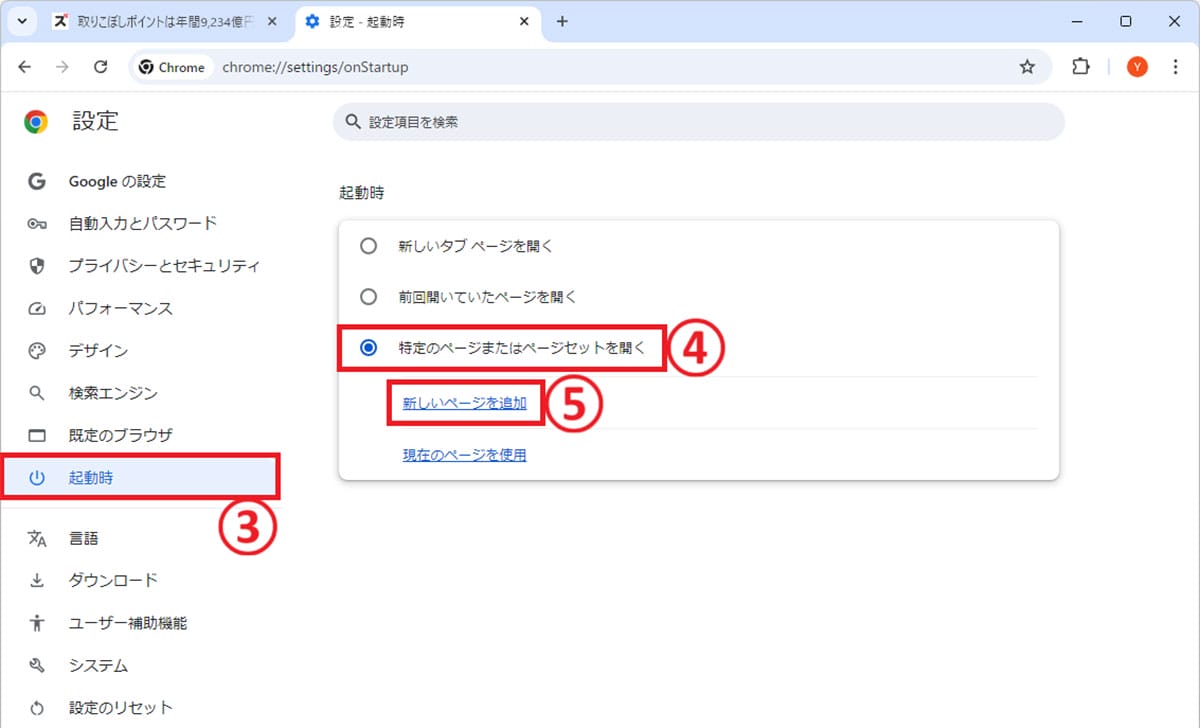Open a new tab with plus icon

(x=562, y=21)
